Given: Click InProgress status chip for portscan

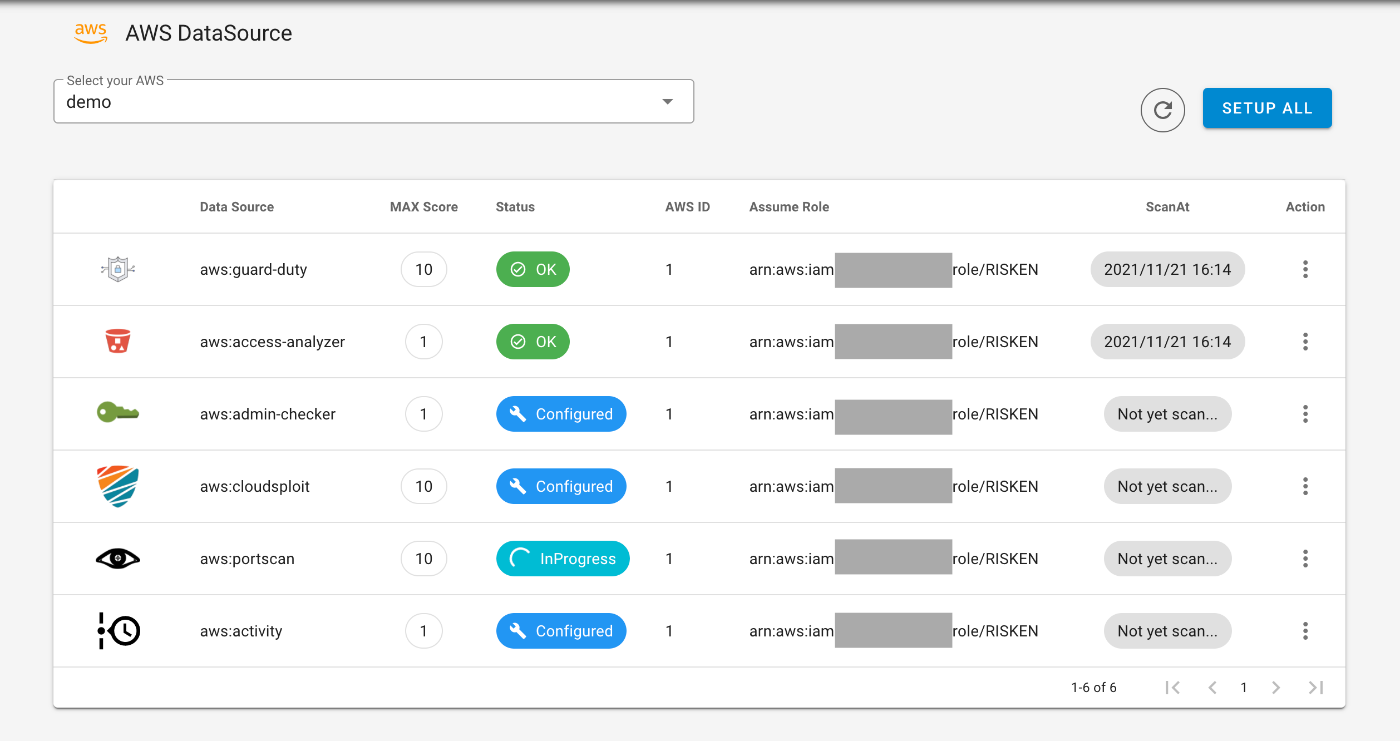Looking at the screenshot, I should click(563, 559).
